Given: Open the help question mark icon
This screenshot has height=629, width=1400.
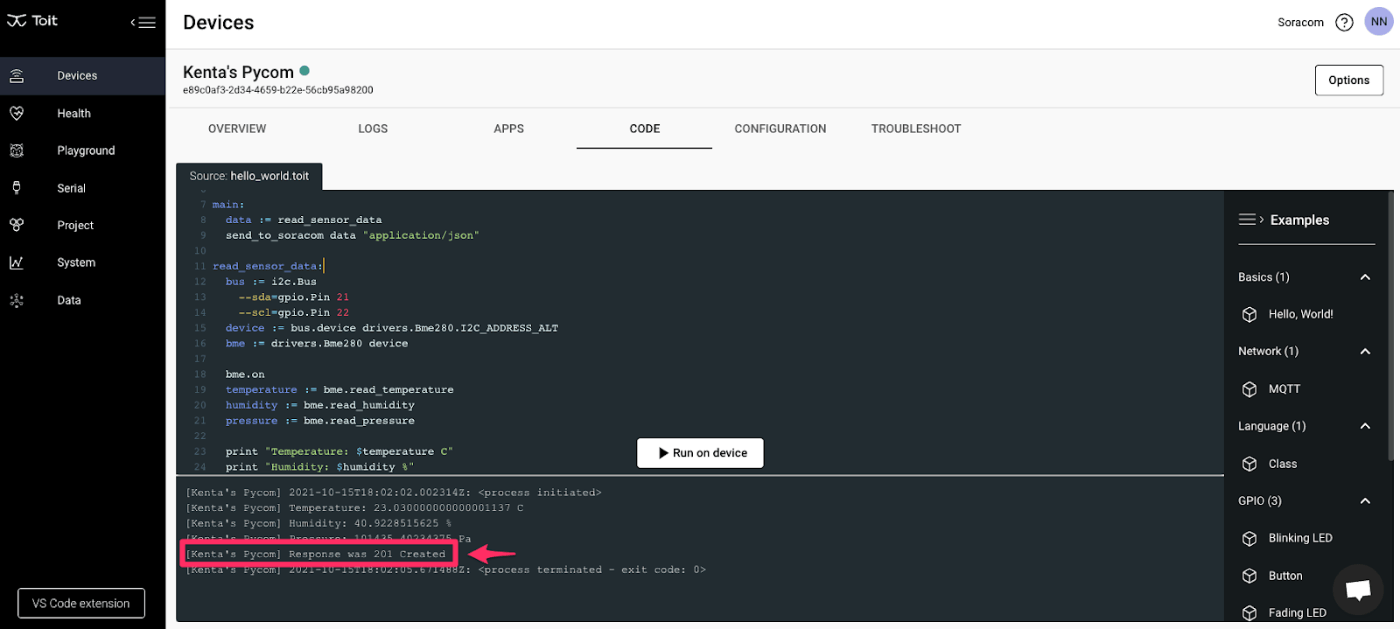Looking at the screenshot, I should point(1344,22).
